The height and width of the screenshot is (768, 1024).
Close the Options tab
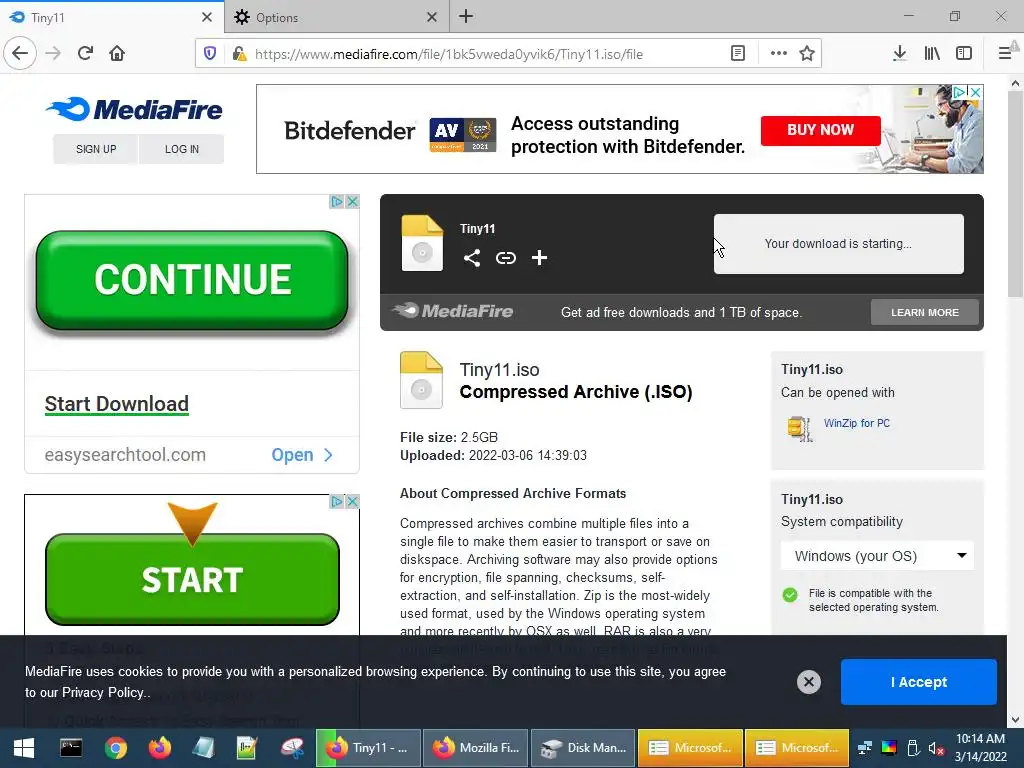click(432, 17)
